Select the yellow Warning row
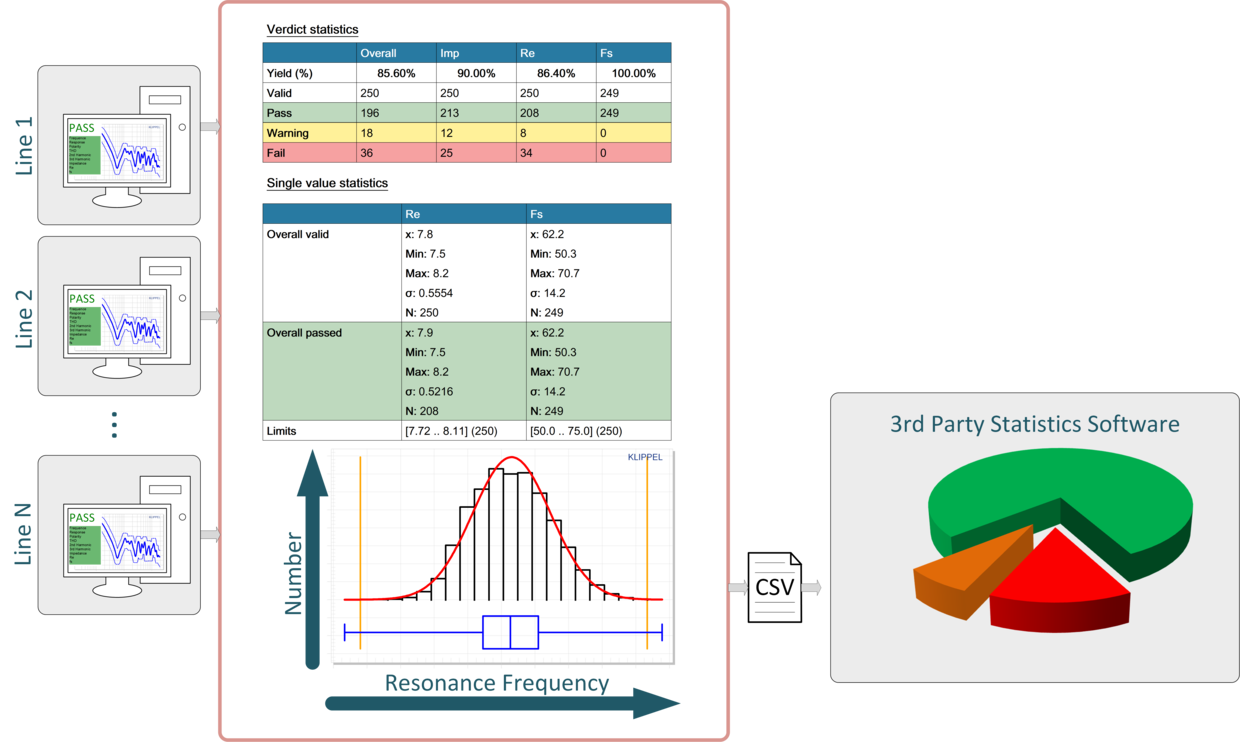The image size is (1240, 742). (467, 133)
